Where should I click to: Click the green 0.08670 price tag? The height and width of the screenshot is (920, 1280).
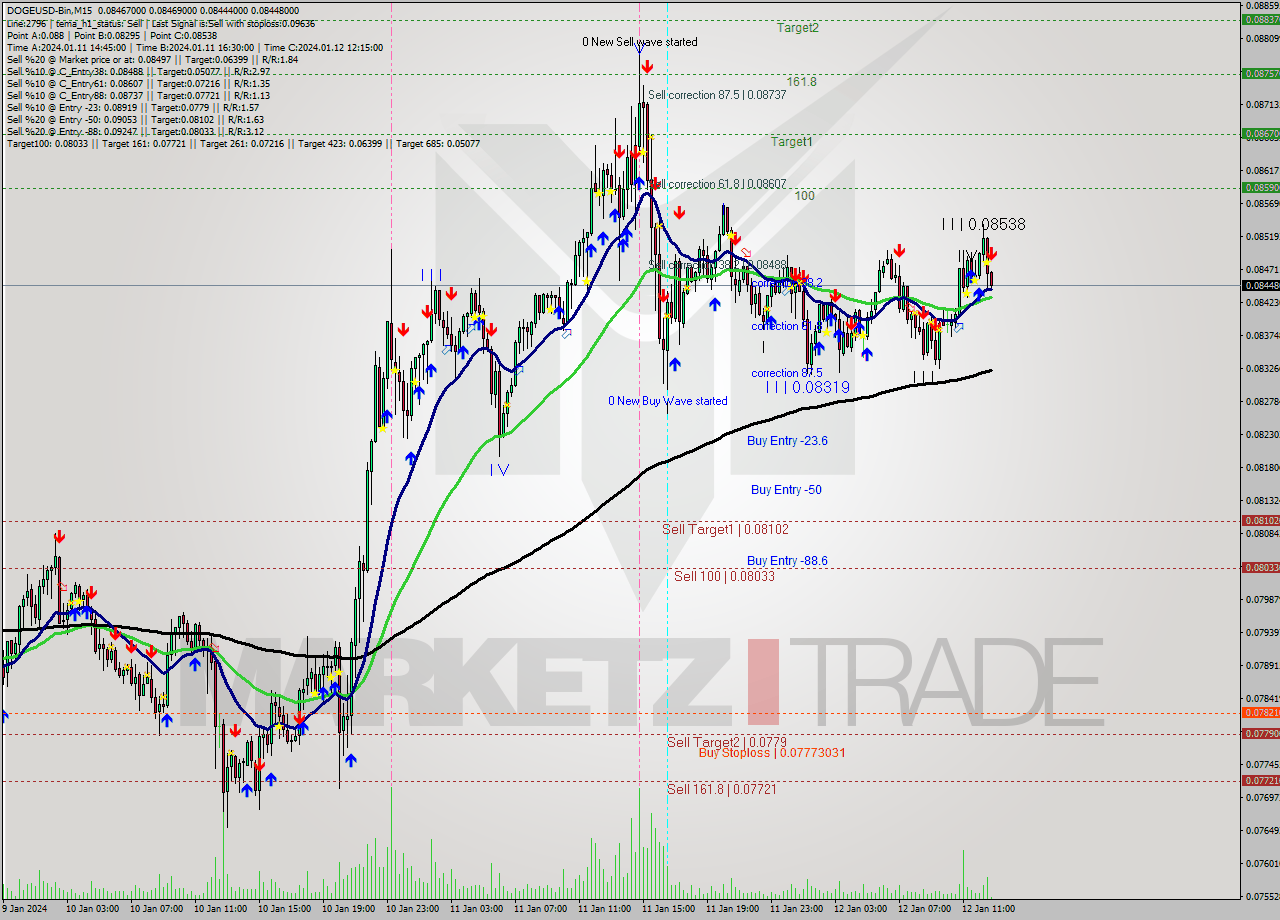(x=1260, y=133)
